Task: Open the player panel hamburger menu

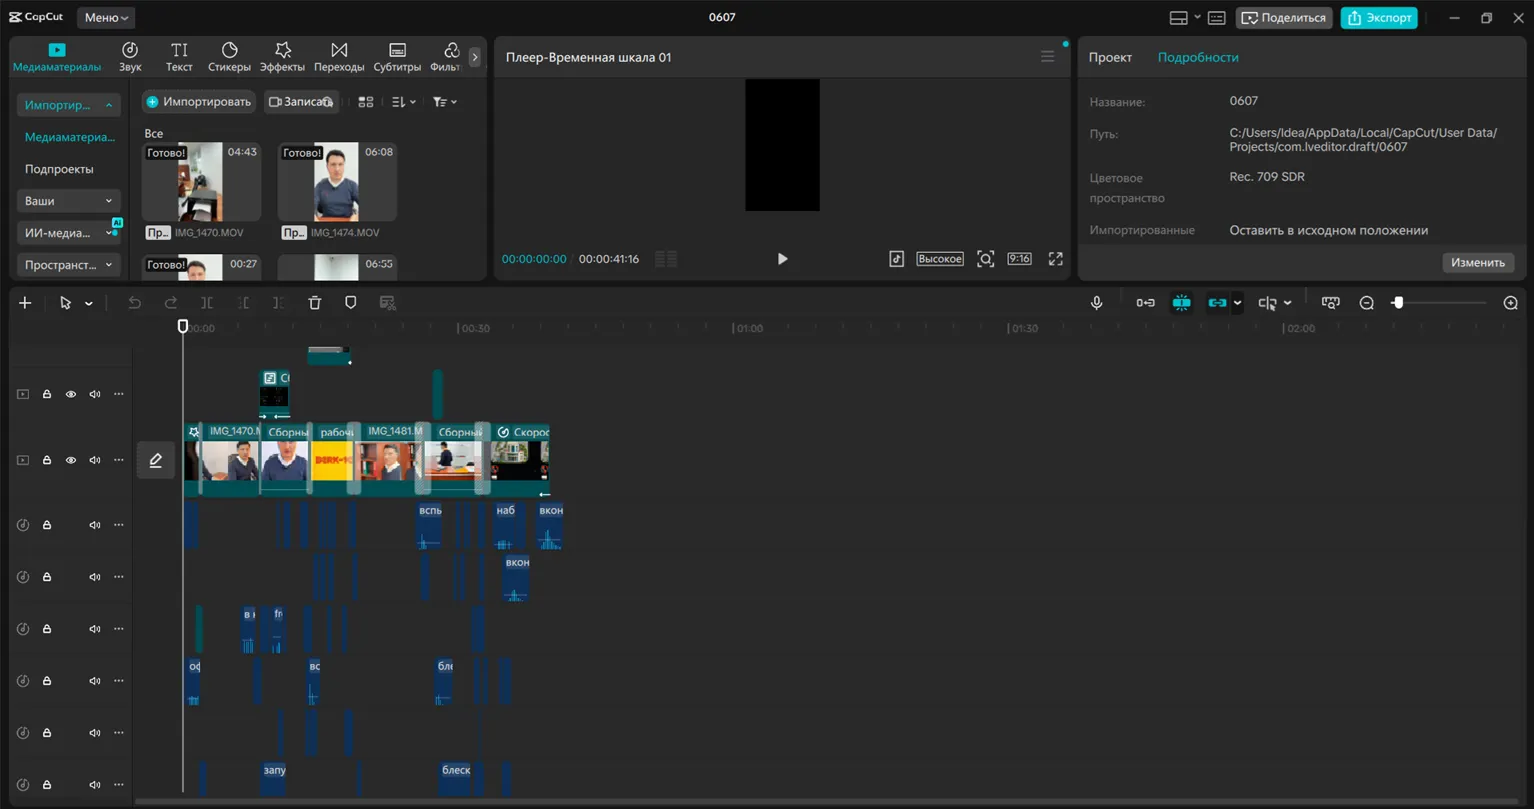Action: 1048,57
